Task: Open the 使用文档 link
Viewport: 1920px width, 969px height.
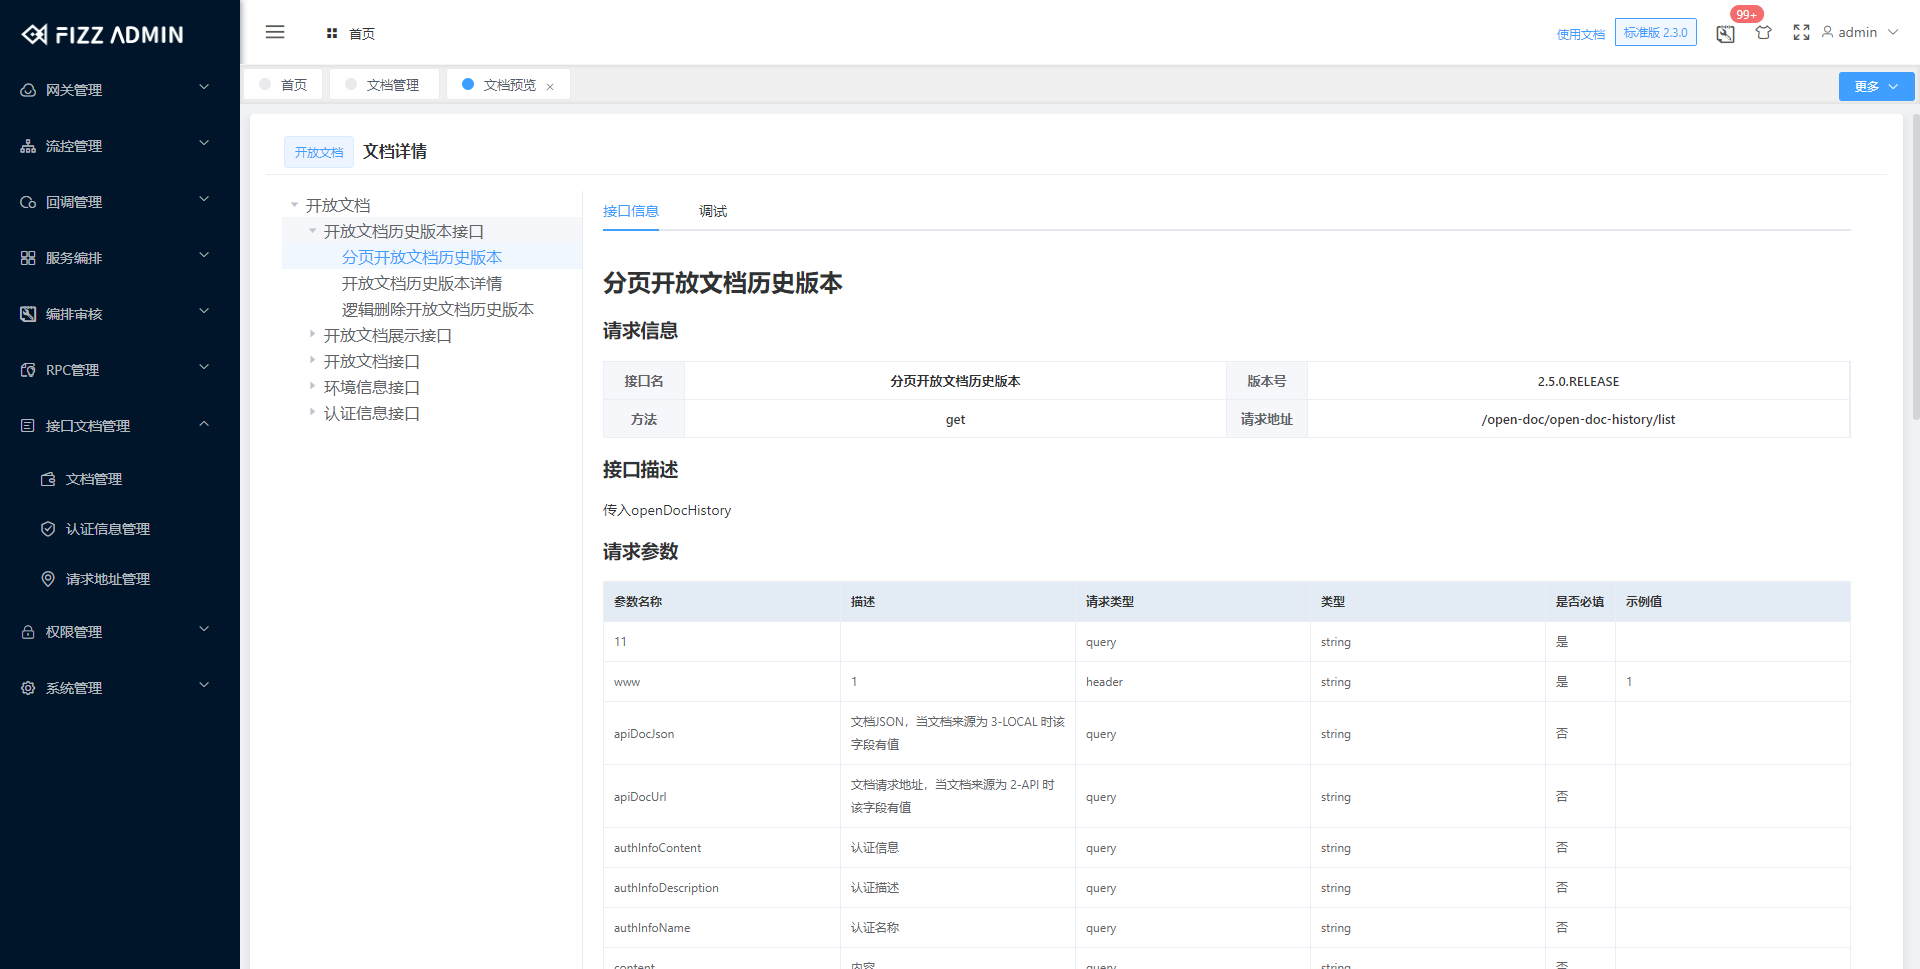Action: tap(1580, 33)
